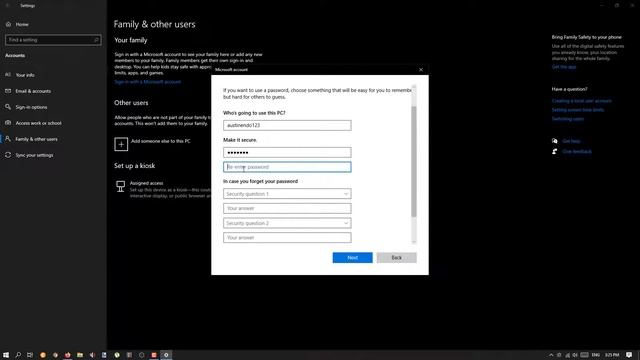
Task: Open Access work or school section
Action: click(38, 123)
